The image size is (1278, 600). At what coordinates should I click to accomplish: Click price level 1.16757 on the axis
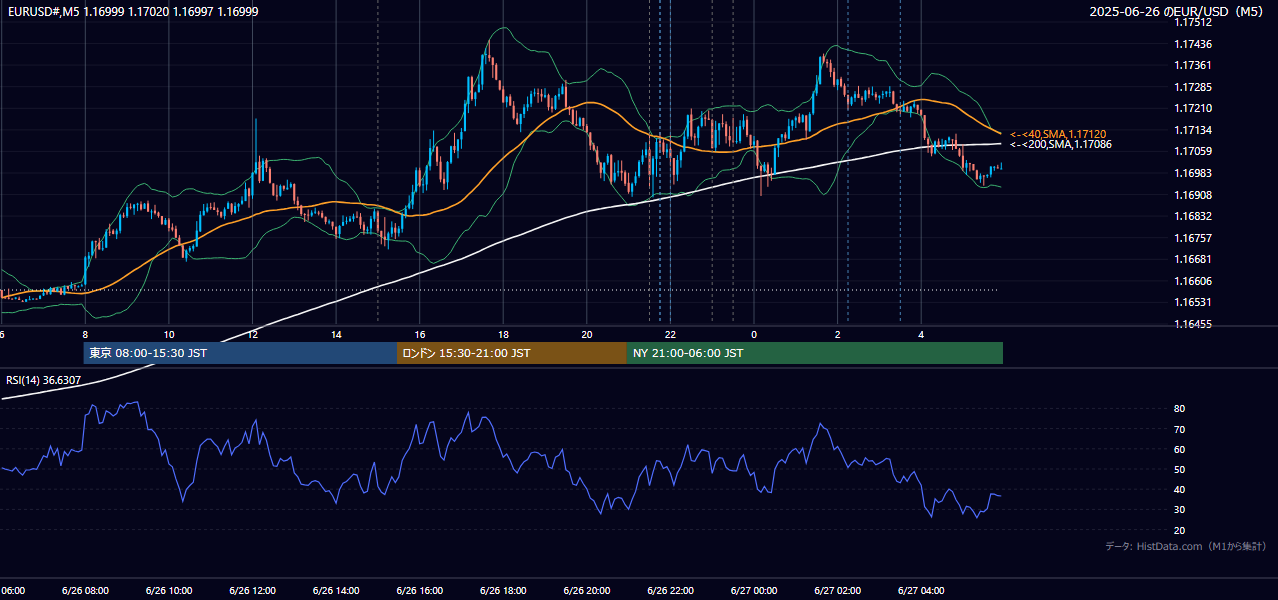pos(1192,238)
